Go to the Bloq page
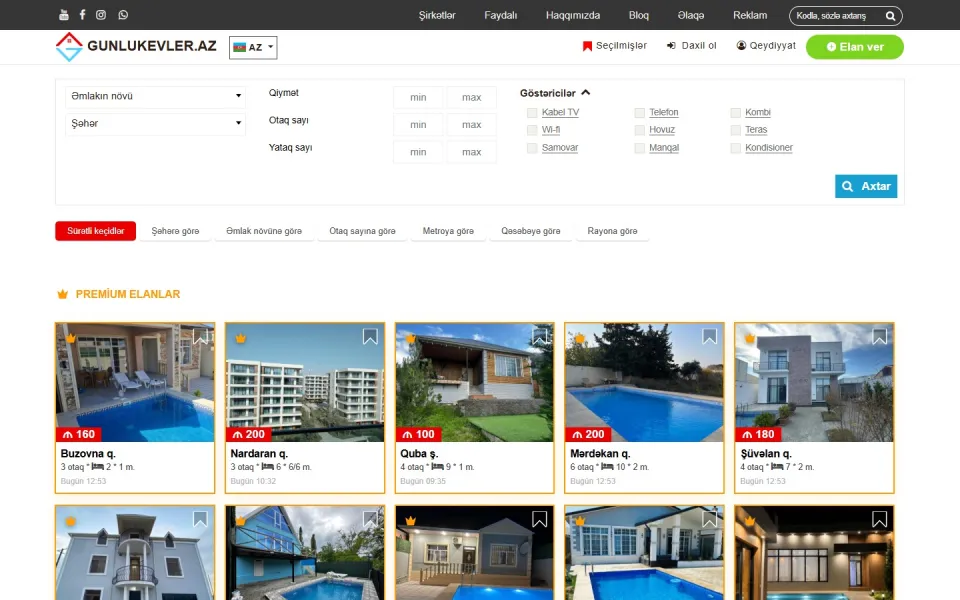This screenshot has height=600, width=960. [x=639, y=15]
